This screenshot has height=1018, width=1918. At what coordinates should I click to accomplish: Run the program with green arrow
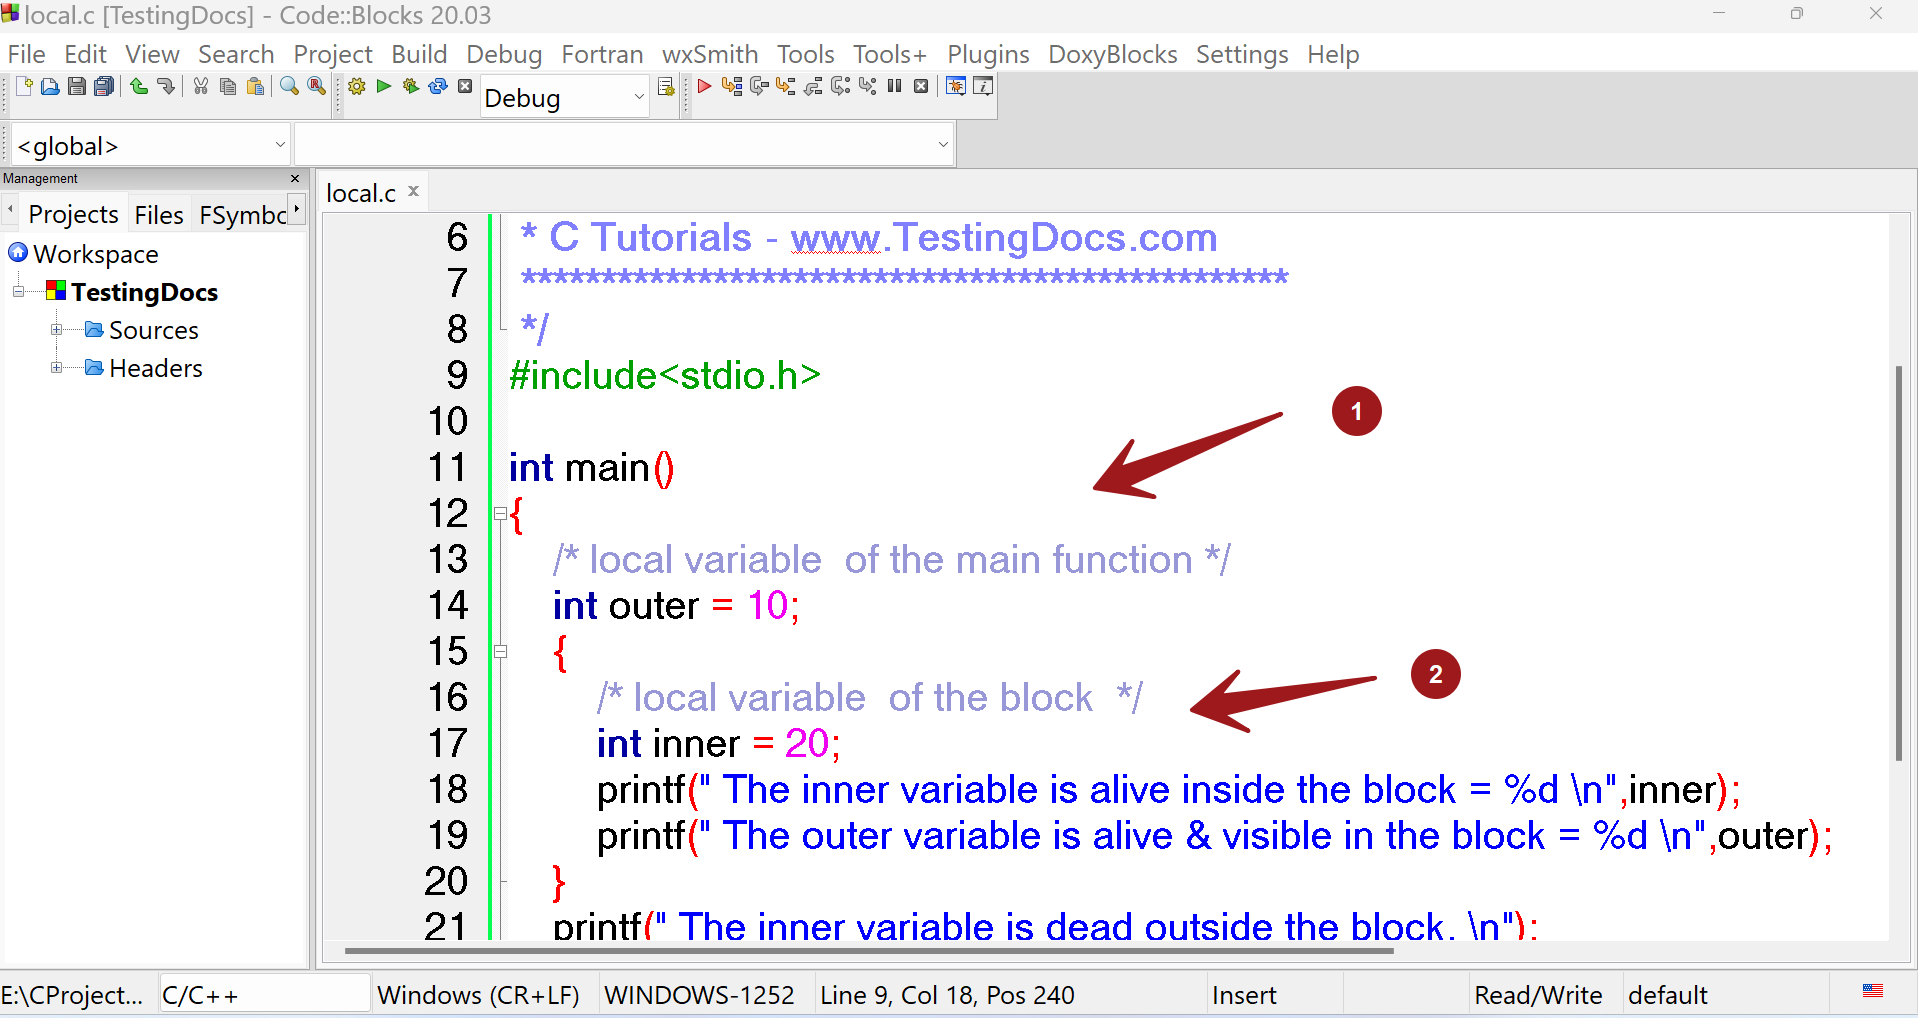click(384, 87)
